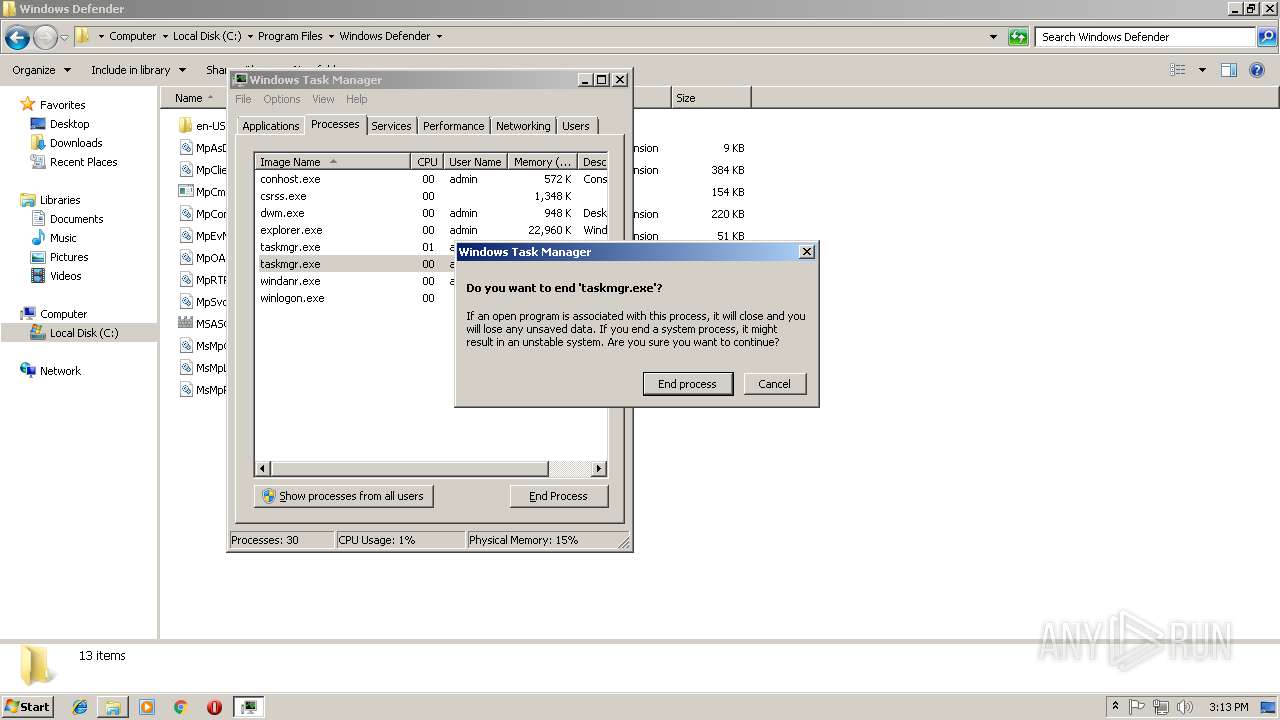Select Videos library
Viewport: 1280px width, 720px height.
65,276
